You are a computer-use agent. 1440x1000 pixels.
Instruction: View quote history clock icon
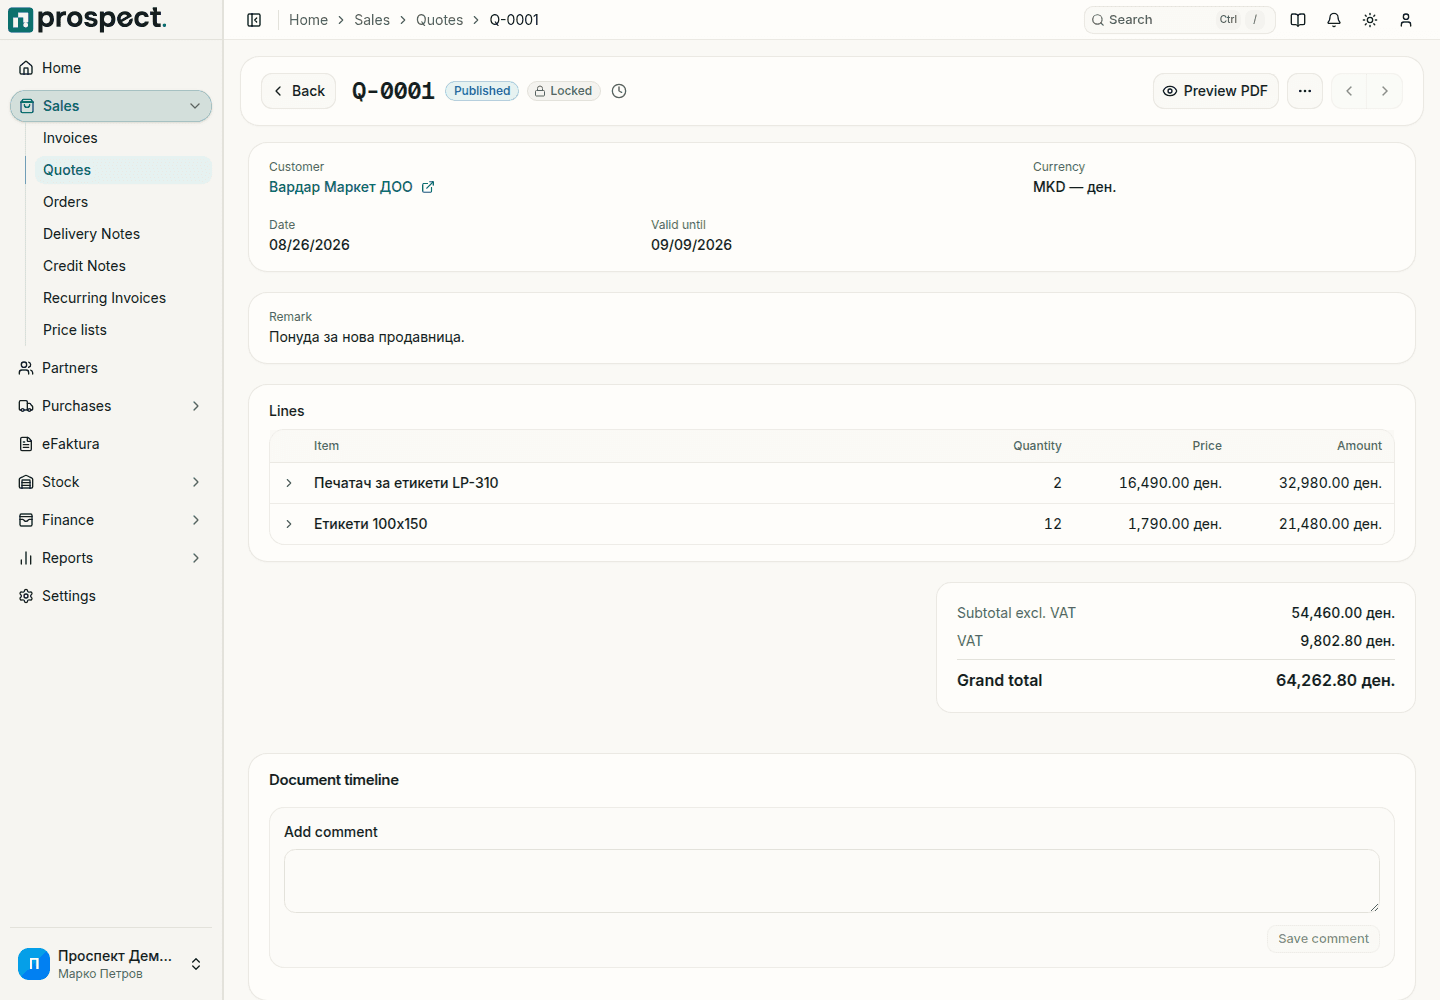[619, 91]
